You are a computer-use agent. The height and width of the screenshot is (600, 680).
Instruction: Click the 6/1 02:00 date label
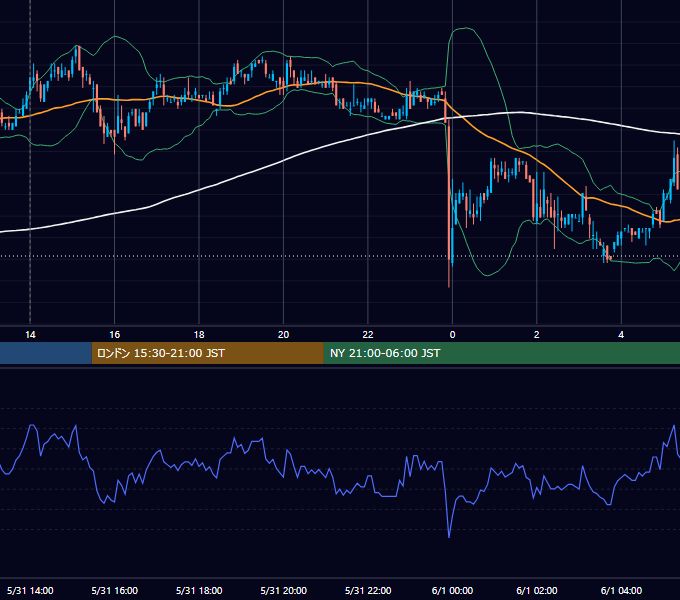[536, 590]
